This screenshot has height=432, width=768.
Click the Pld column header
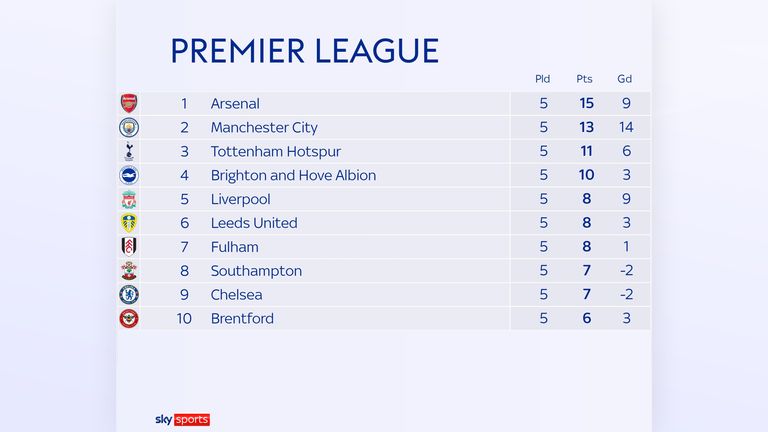point(542,79)
